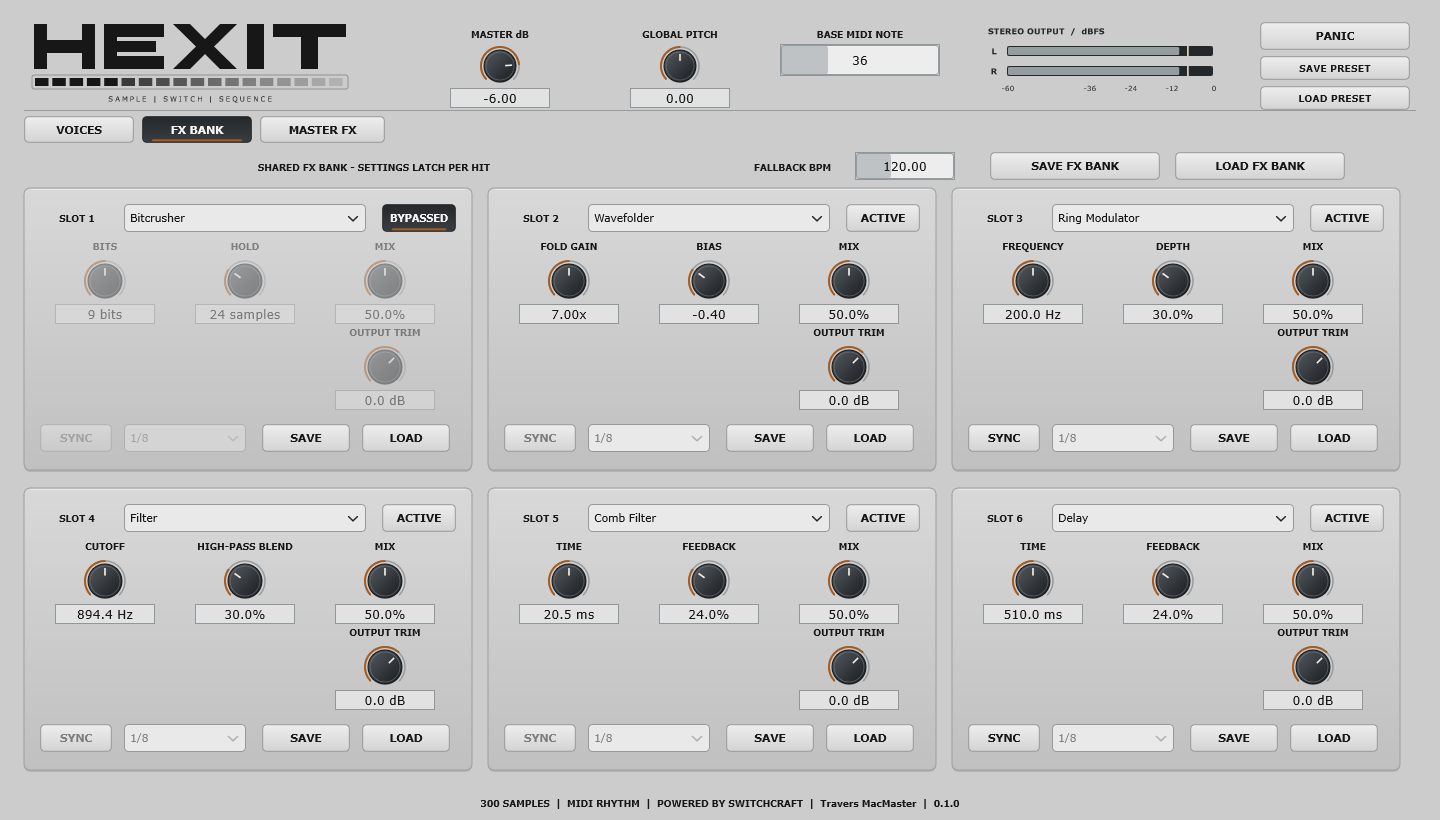Image resolution: width=1440 pixels, height=820 pixels.
Task: Adjust the Slot 4 High-Pass Blend knob
Action: [245, 581]
